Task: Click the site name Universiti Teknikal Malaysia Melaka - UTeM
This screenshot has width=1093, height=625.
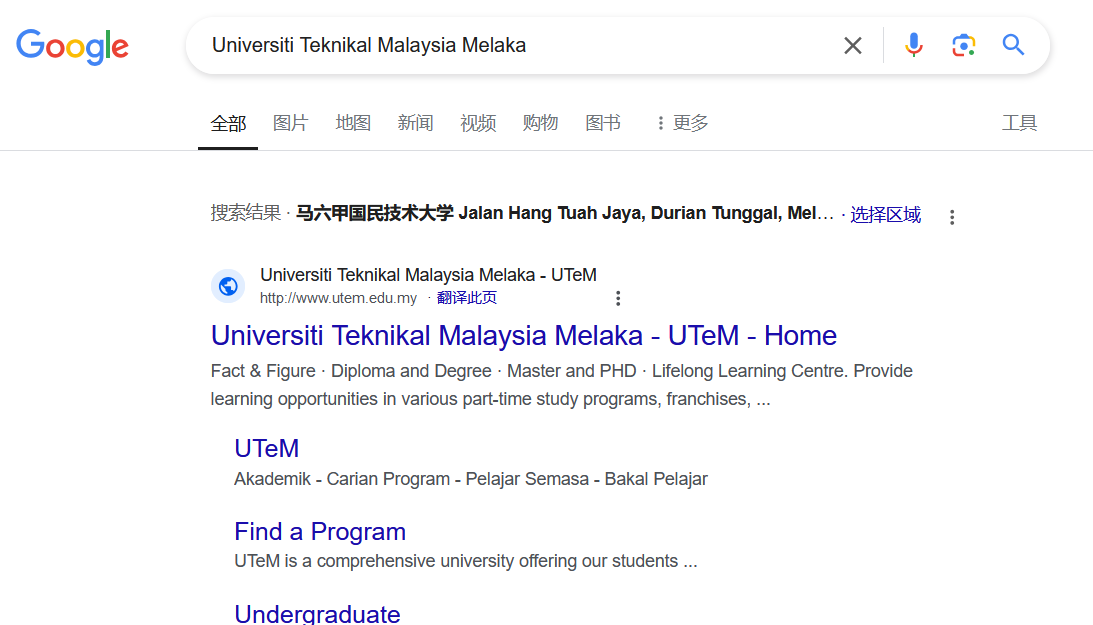Action: coord(428,275)
